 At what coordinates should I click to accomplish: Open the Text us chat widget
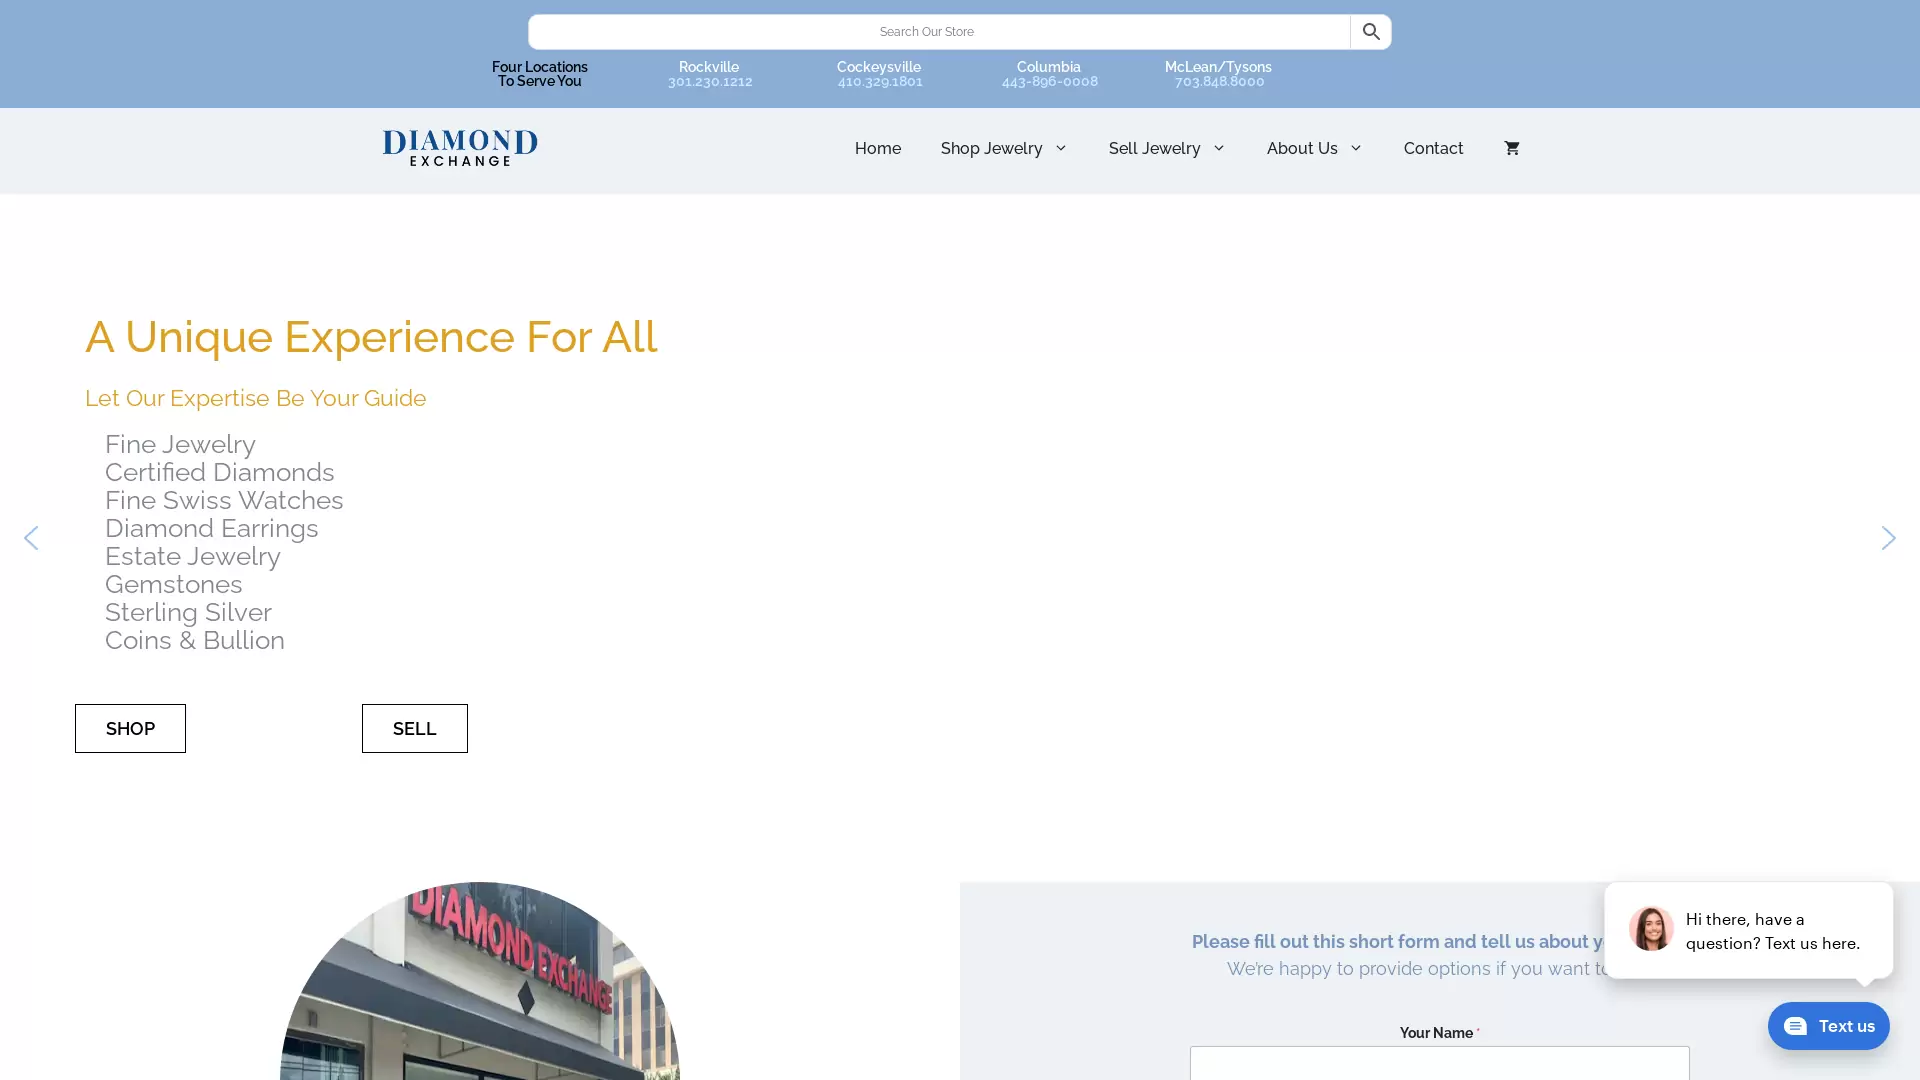(1828, 1026)
